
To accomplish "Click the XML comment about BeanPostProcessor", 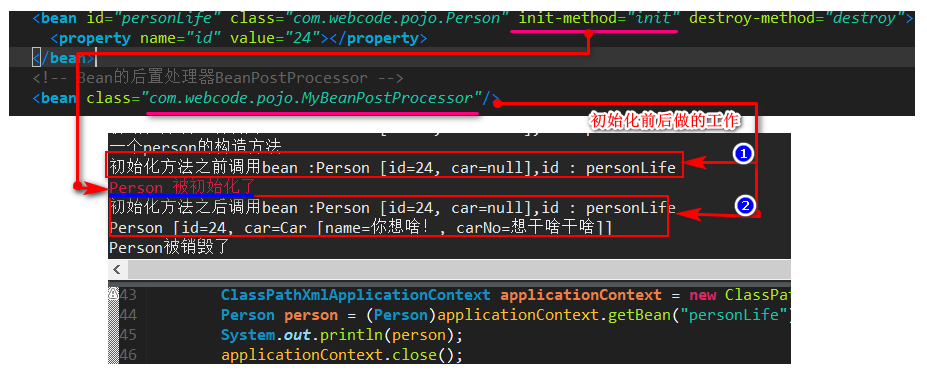I will [x=218, y=78].
